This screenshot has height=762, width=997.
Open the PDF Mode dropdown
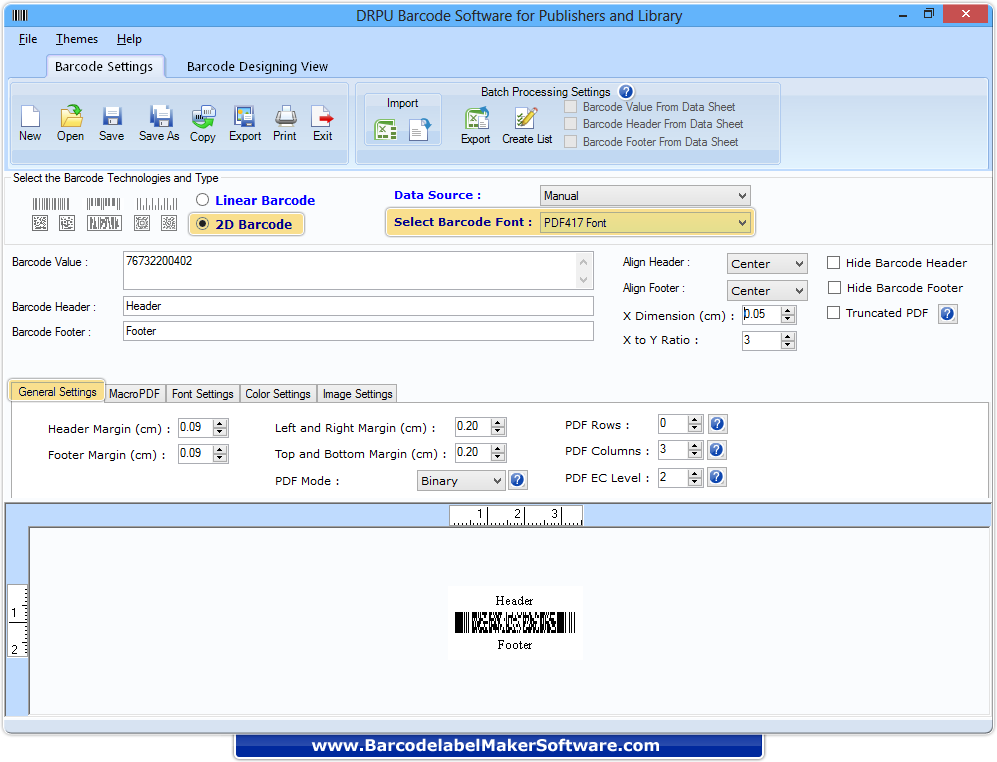point(461,481)
